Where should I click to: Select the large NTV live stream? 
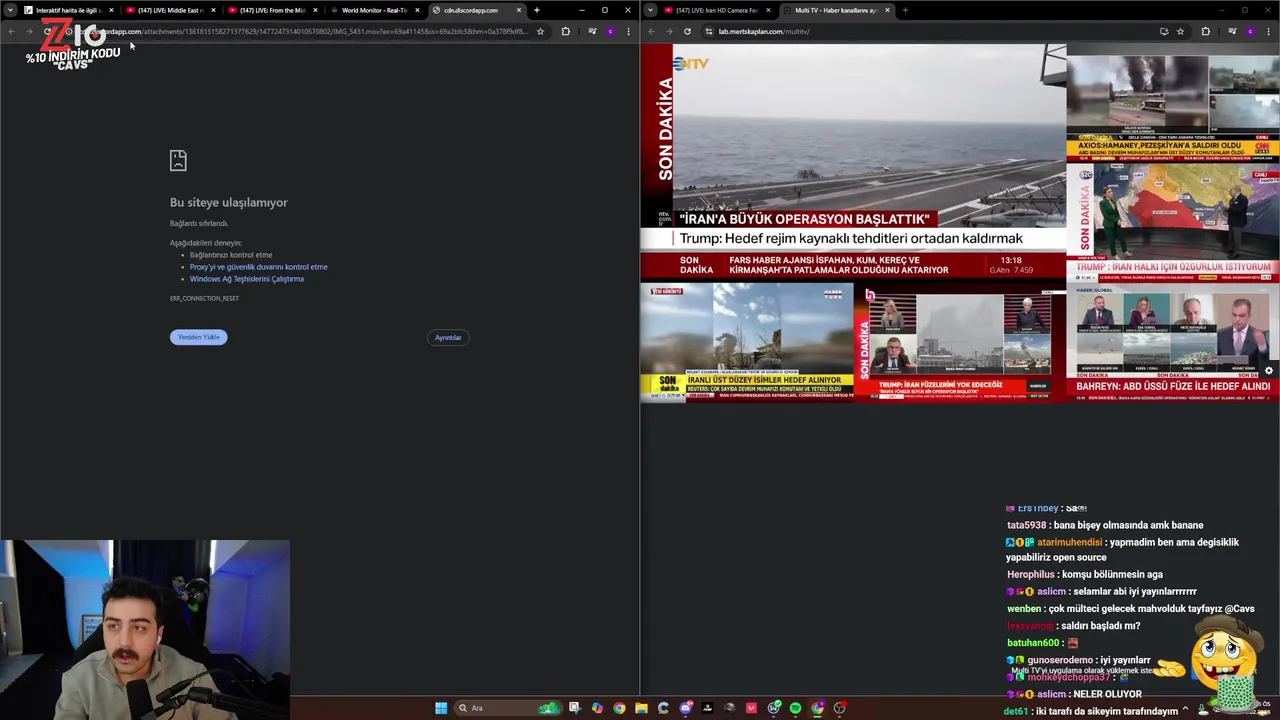[853, 161]
